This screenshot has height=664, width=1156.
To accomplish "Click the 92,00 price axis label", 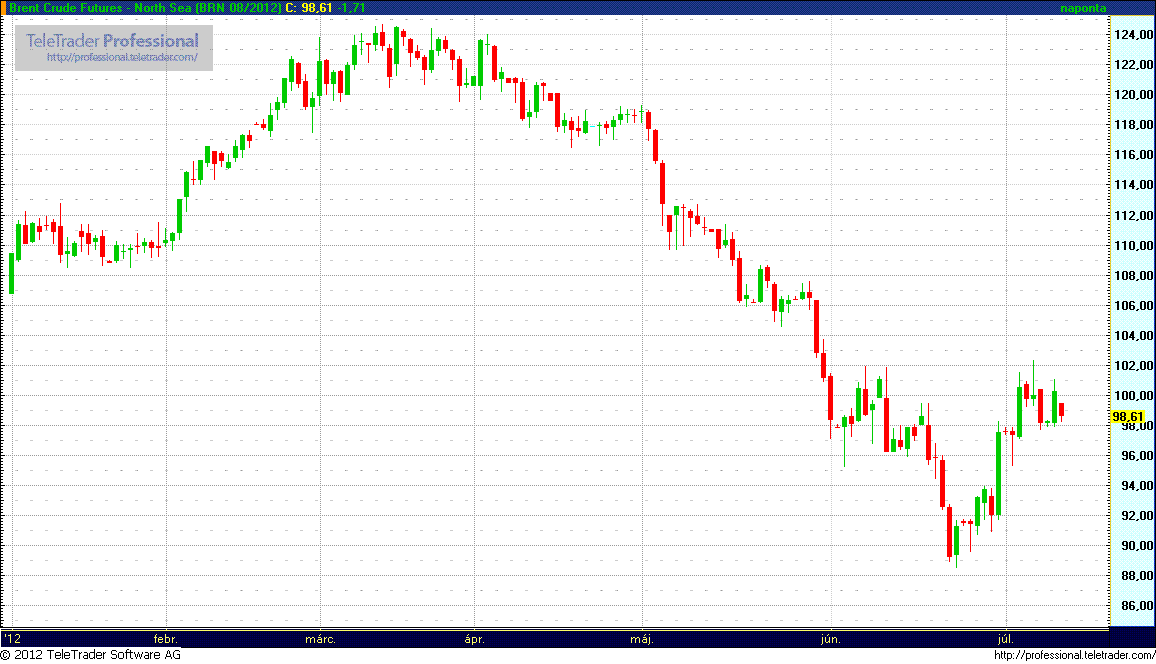I will tap(1137, 517).
